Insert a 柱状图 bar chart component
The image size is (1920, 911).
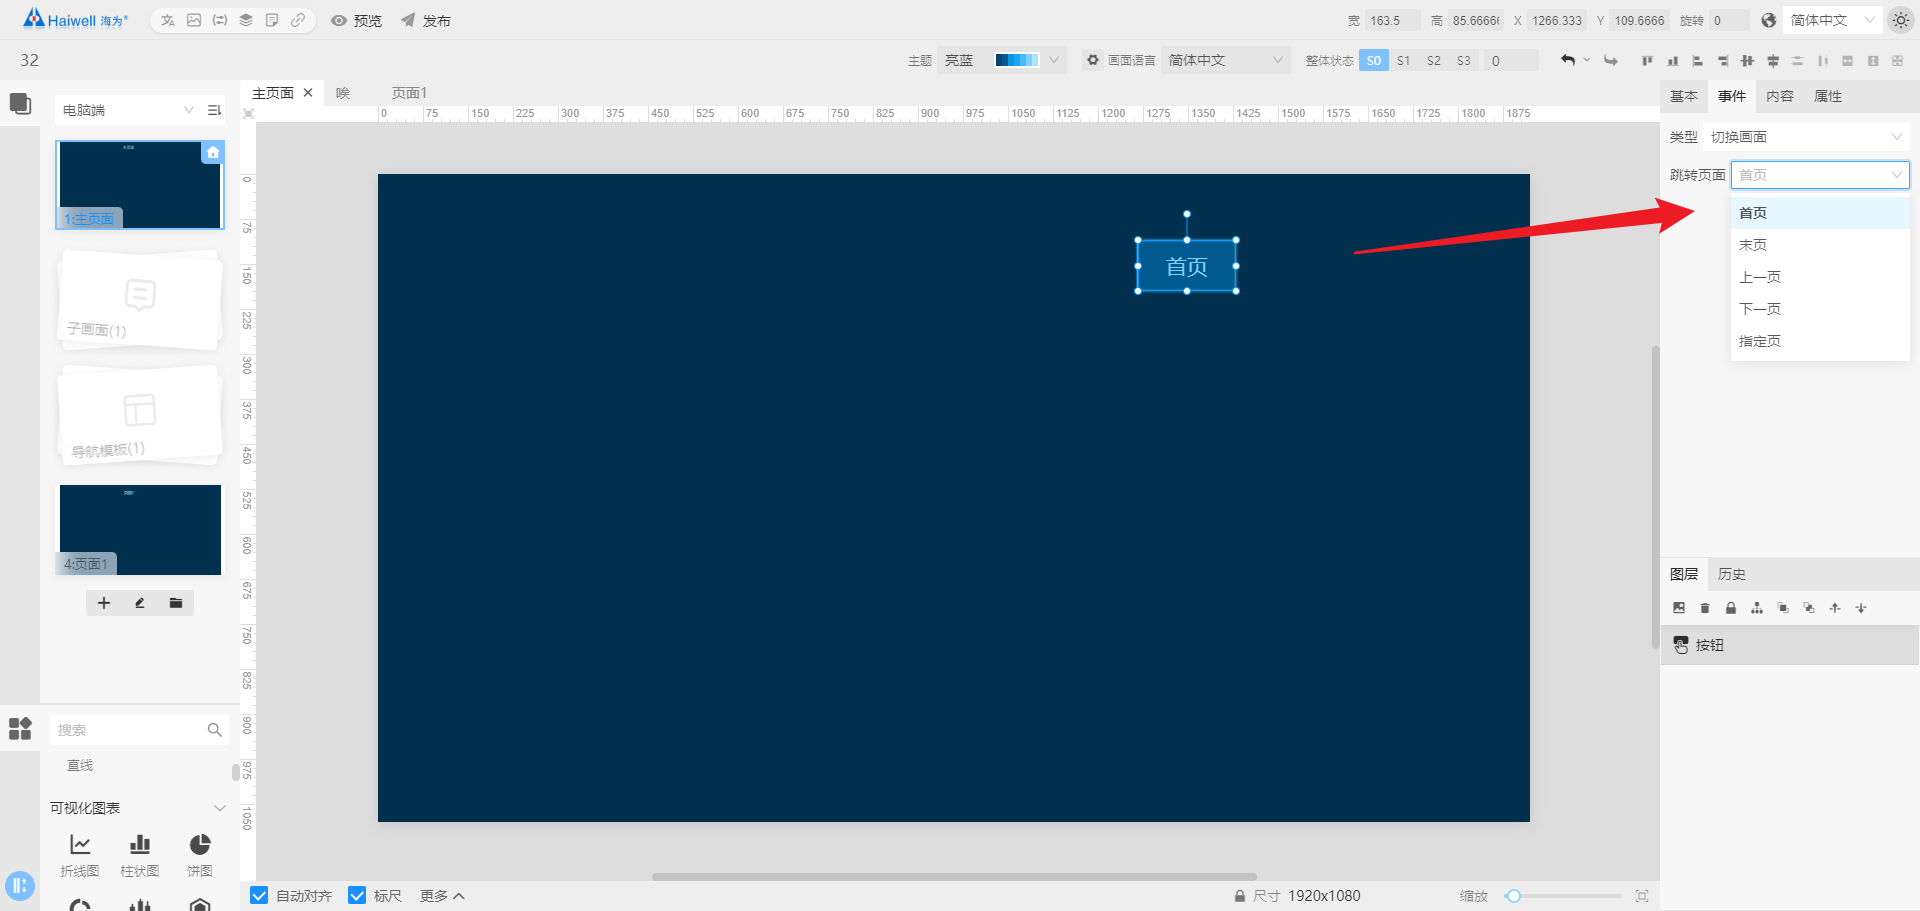pyautogui.click(x=140, y=855)
